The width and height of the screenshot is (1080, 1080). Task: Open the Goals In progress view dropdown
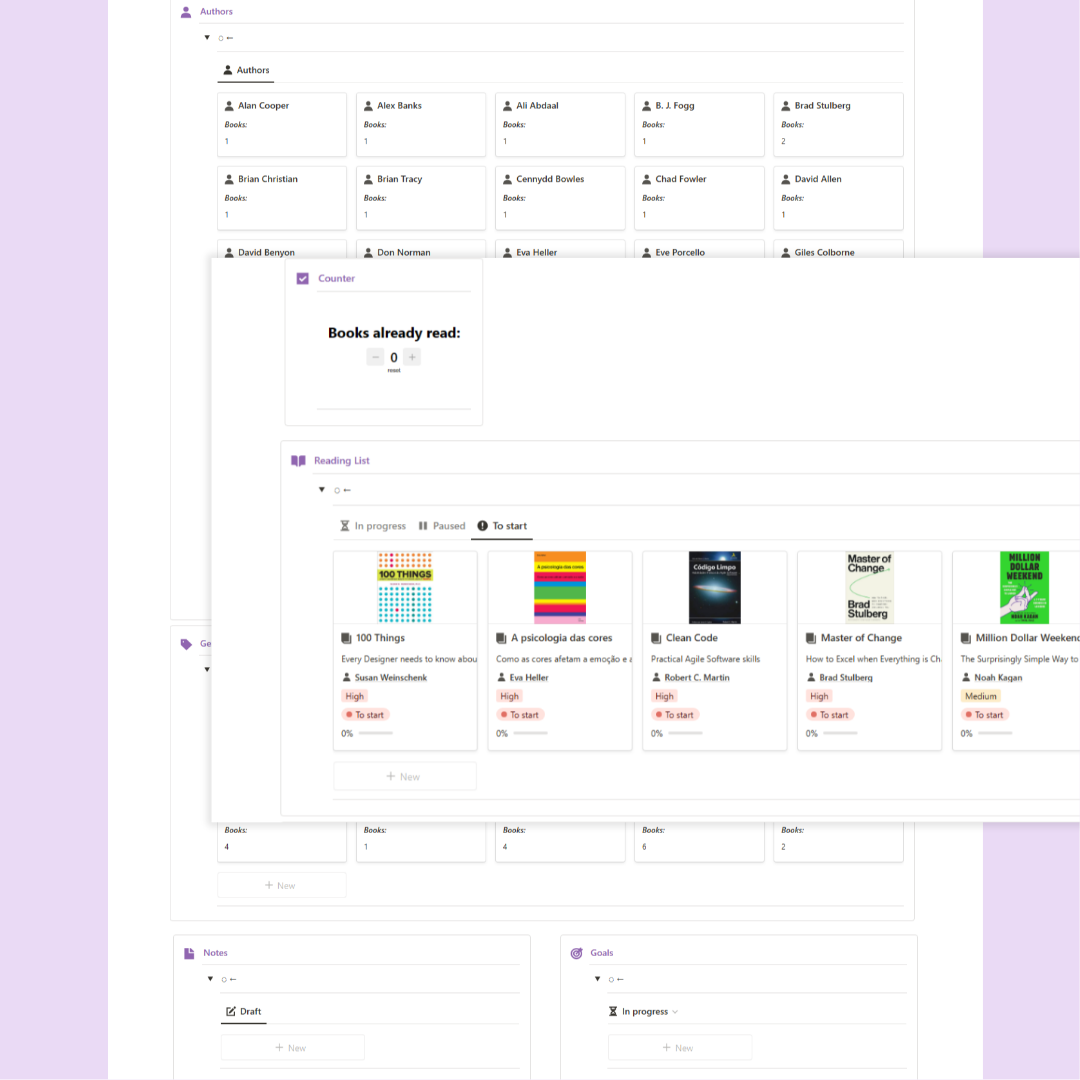pos(644,1012)
